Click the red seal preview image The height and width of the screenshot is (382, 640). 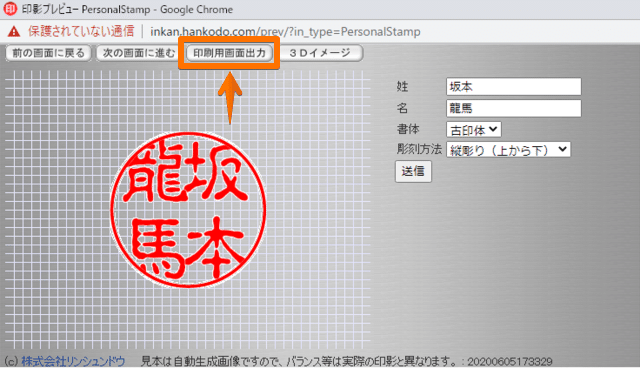click(x=188, y=210)
